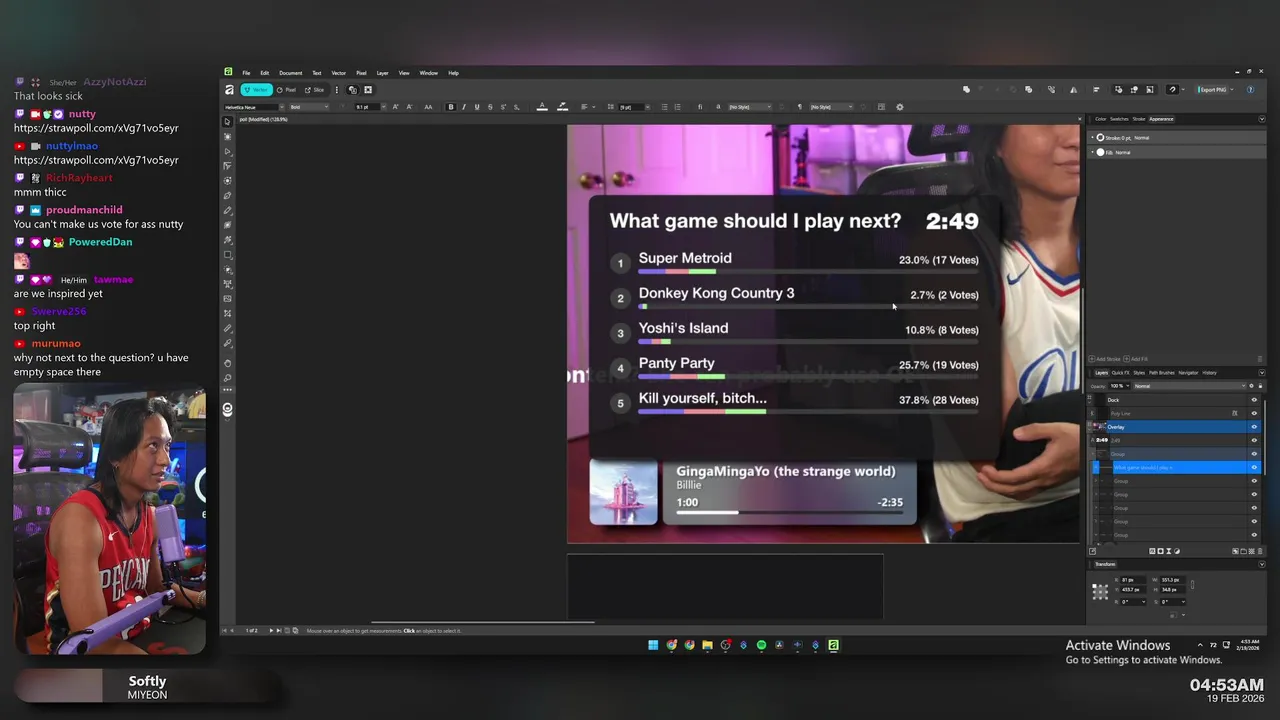Open the bulleted list option
The width and height of the screenshot is (1280, 720).
tap(664, 107)
